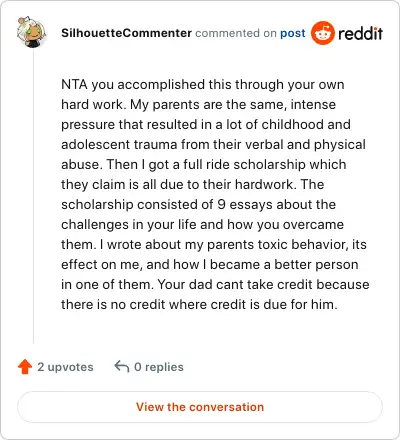
Task: Upvote using the orange arrow icon
Action: click(x=25, y=367)
